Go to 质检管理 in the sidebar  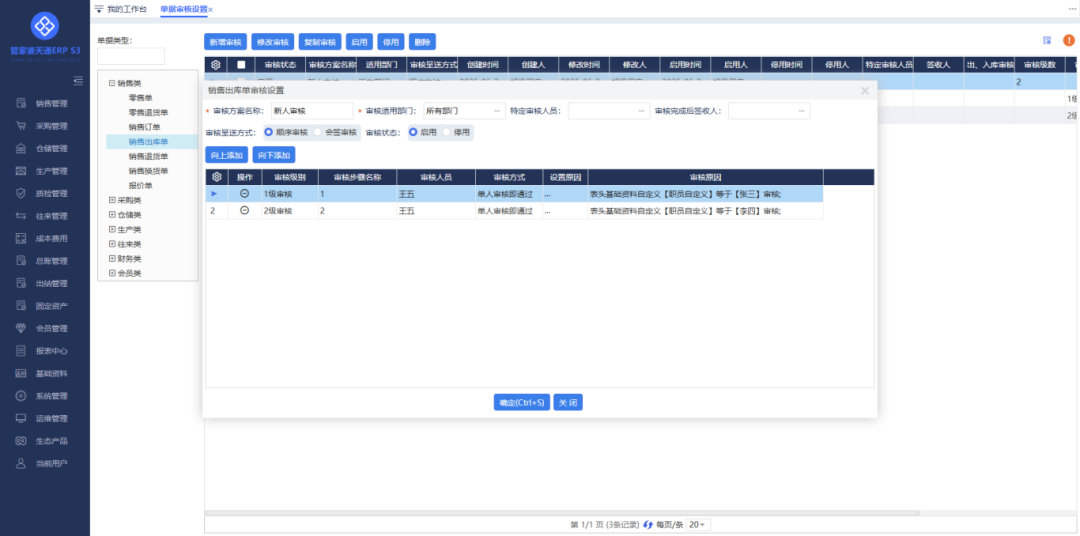click(51, 193)
